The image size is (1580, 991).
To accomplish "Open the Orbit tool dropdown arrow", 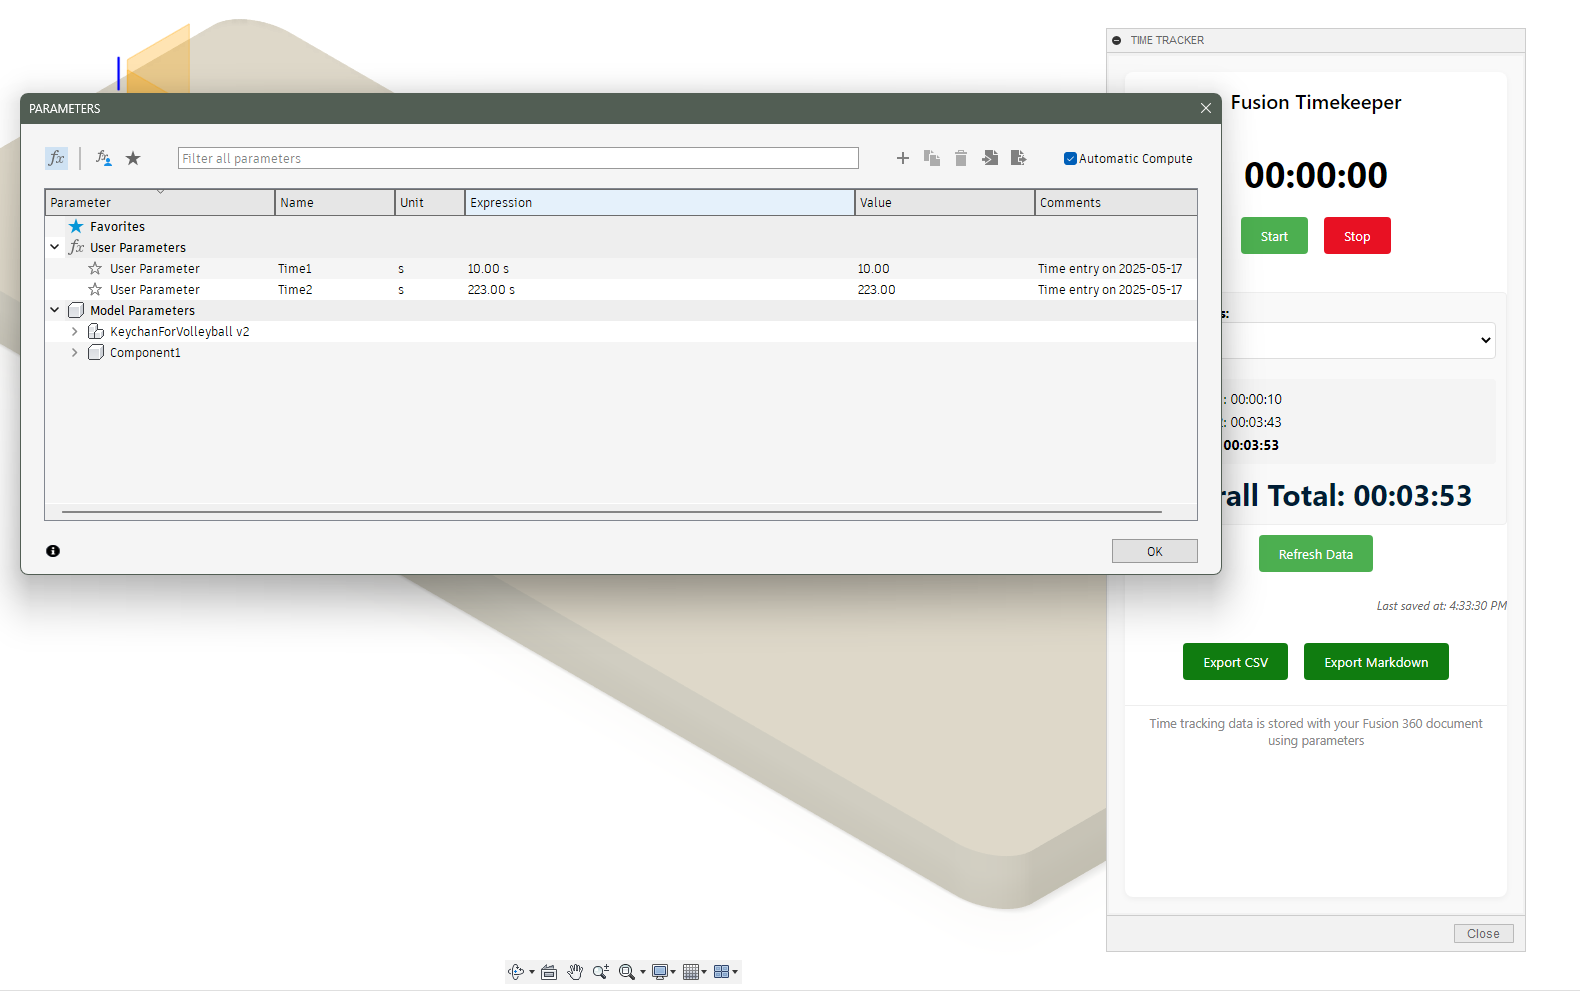I will [532, 972].
